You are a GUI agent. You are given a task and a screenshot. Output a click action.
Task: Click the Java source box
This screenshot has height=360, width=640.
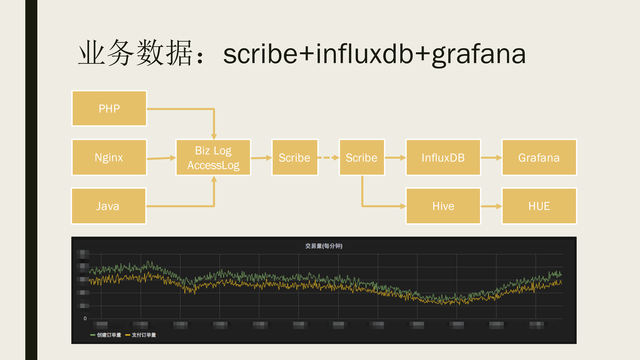[109, 206]
